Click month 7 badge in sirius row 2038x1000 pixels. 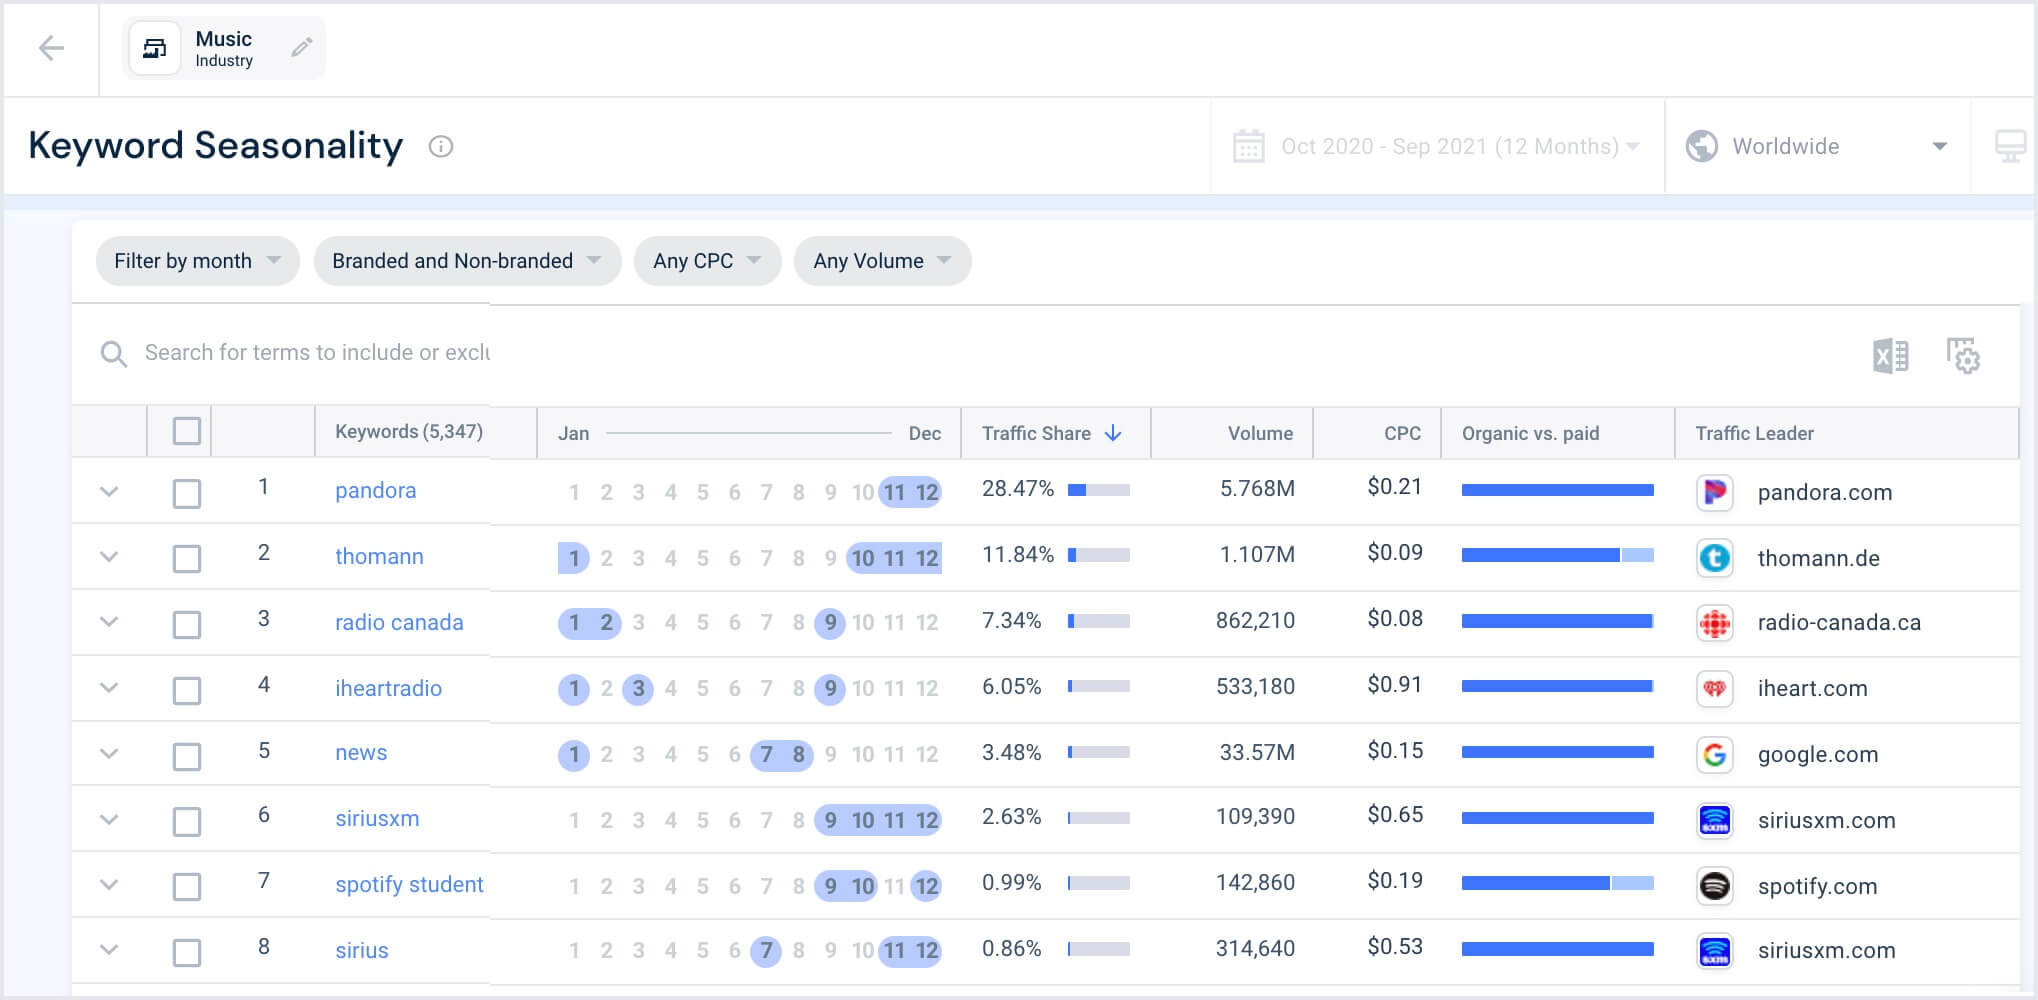coord(766,950)
